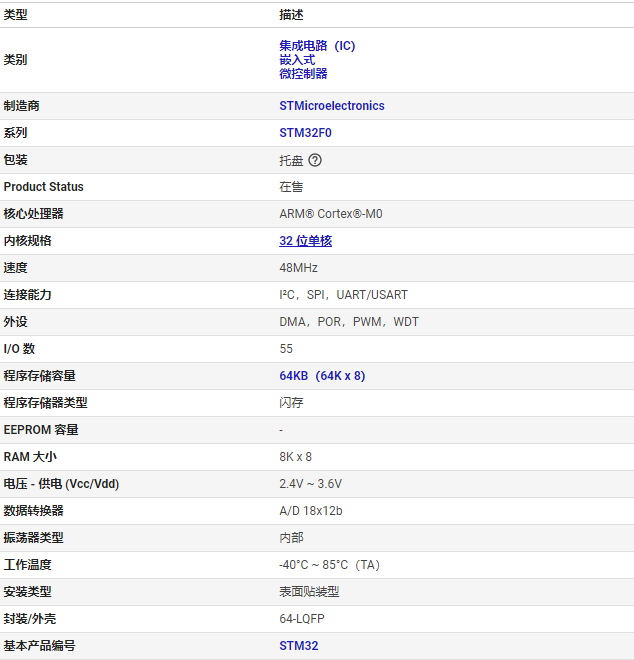Open the 嵌入式 category link
This screenshot has height=660, width=634.
[x=297, y=60]
